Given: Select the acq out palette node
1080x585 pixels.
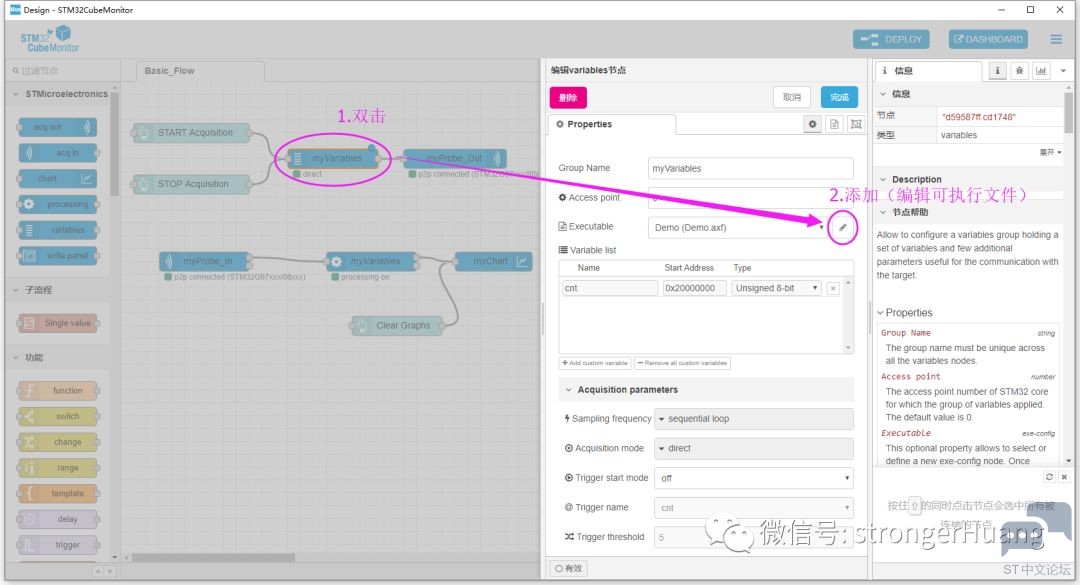Looking at the screenshot, I should (58, 127).
